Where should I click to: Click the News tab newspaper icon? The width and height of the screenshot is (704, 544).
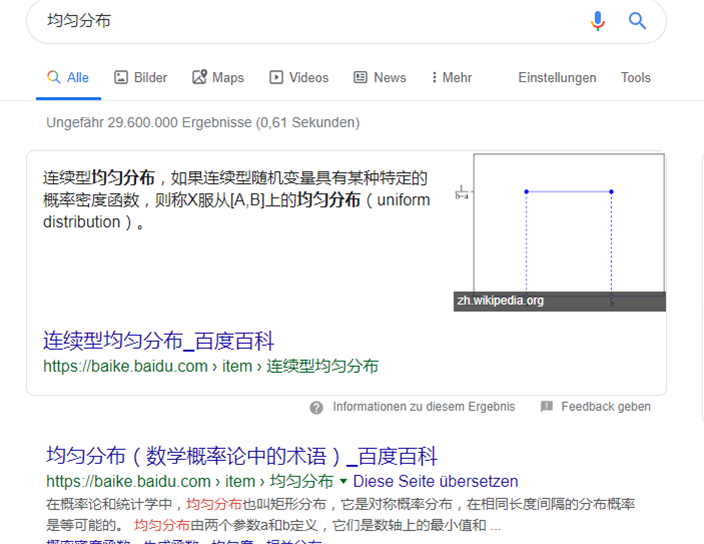click(x=360, y=77)
